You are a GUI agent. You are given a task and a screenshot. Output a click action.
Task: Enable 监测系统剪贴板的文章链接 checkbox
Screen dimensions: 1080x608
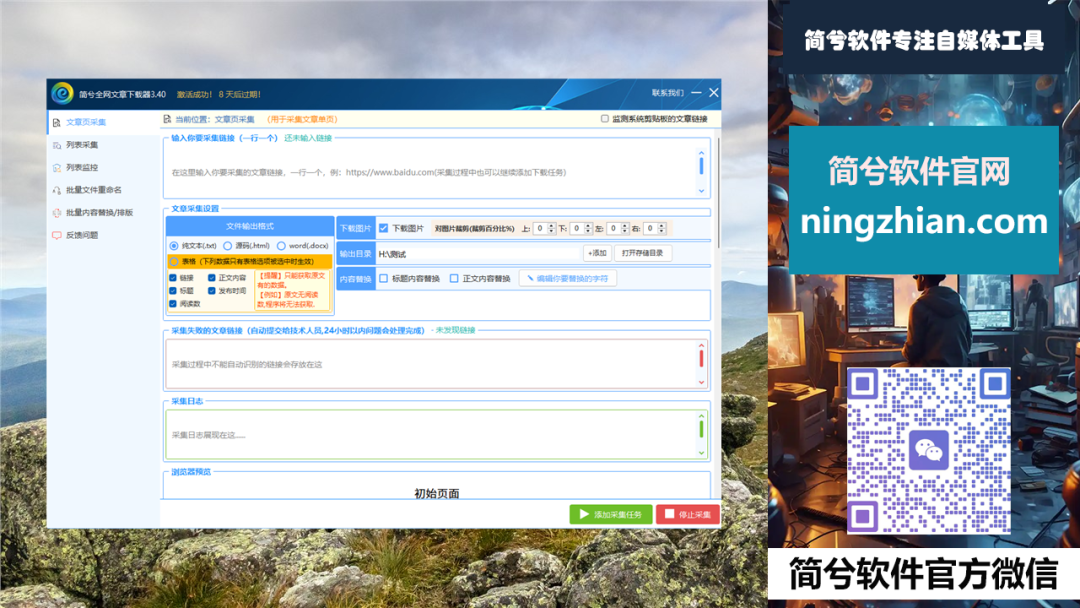[x=605, y=119]
